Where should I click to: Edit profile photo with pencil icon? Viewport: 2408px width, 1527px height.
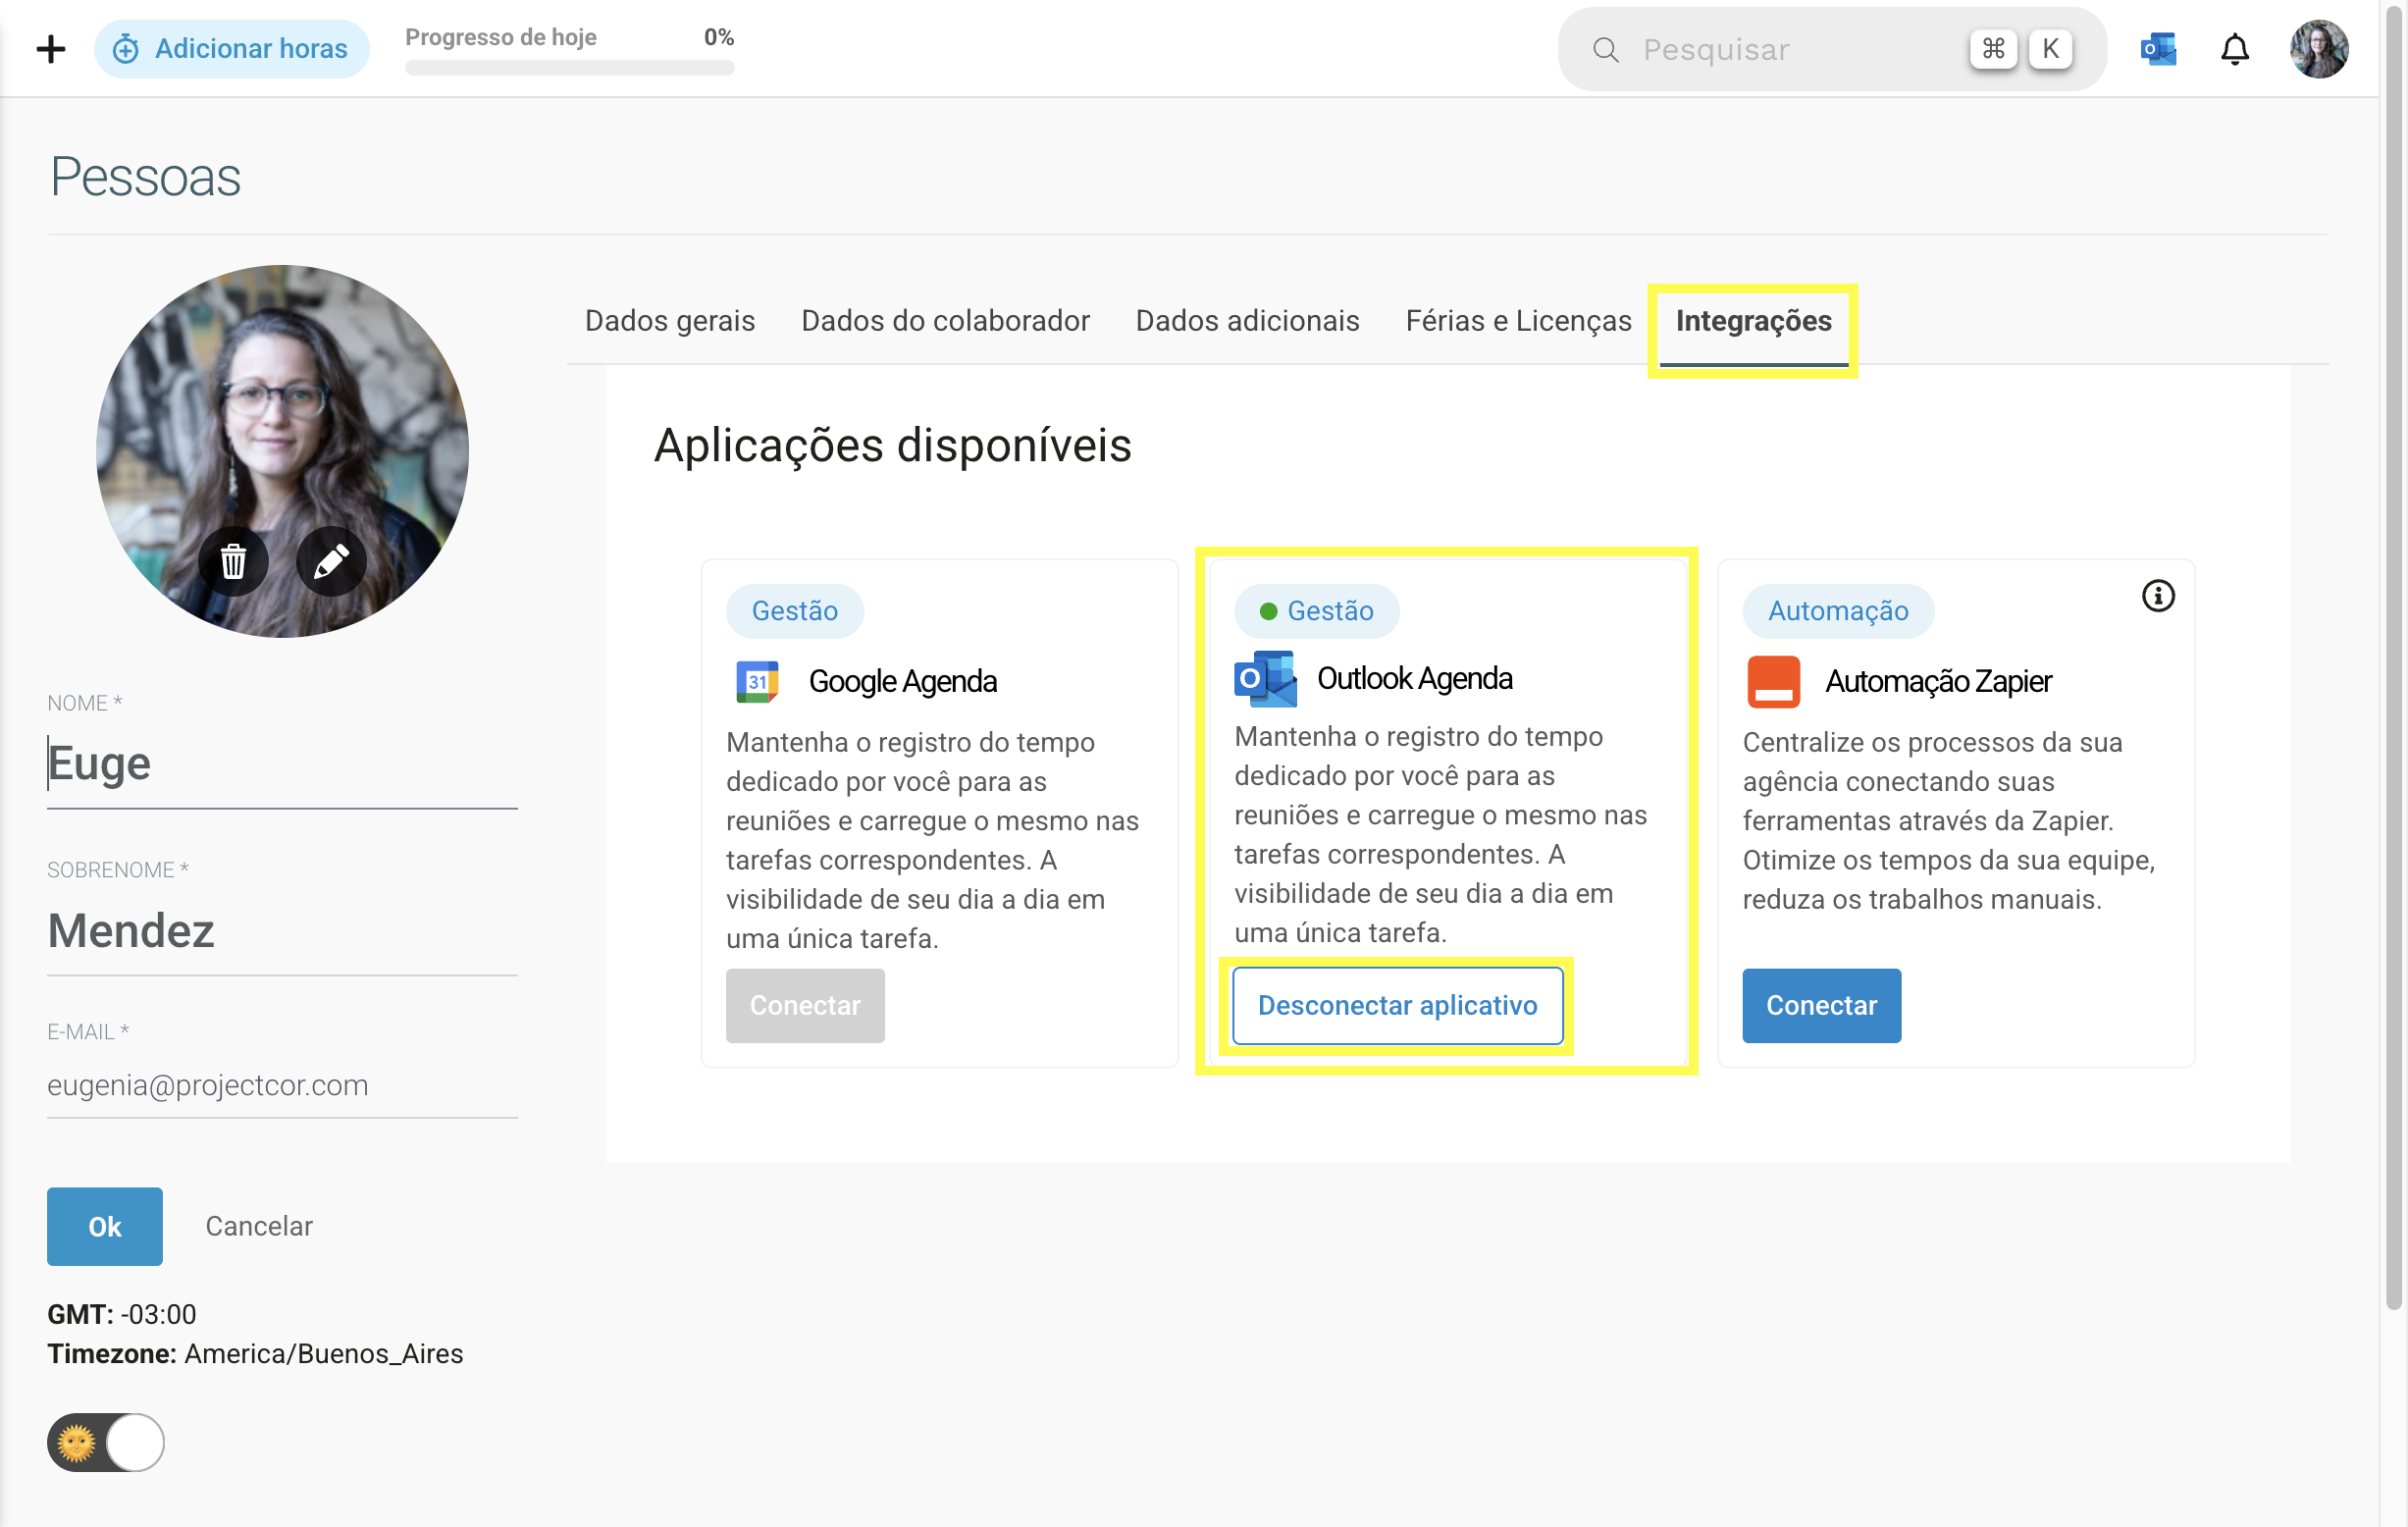tap(331, 561)
